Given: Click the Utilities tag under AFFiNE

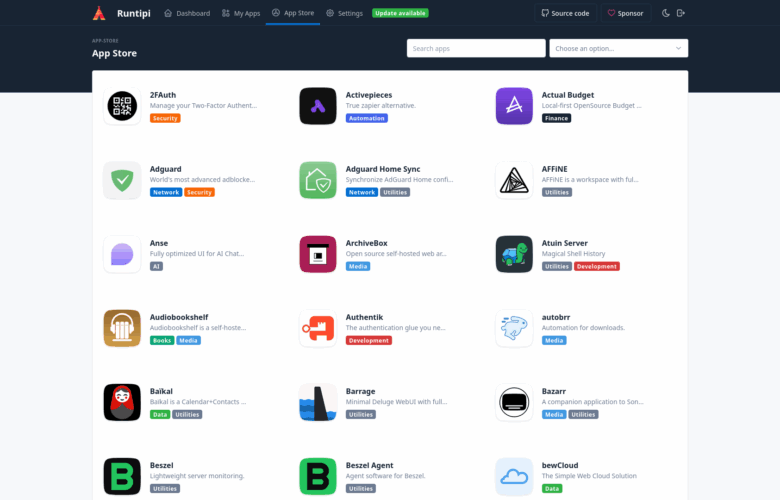Looking at the screenshot, I should (557, 193).
